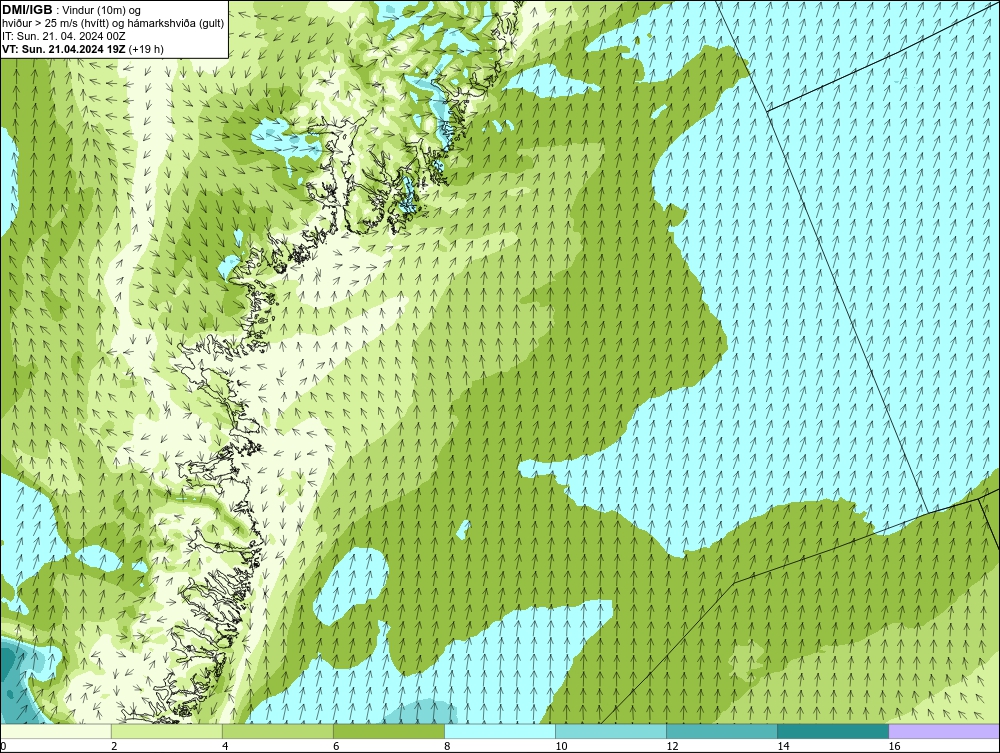Click the 6–8 m/s green legend swatch

(389, 731)
